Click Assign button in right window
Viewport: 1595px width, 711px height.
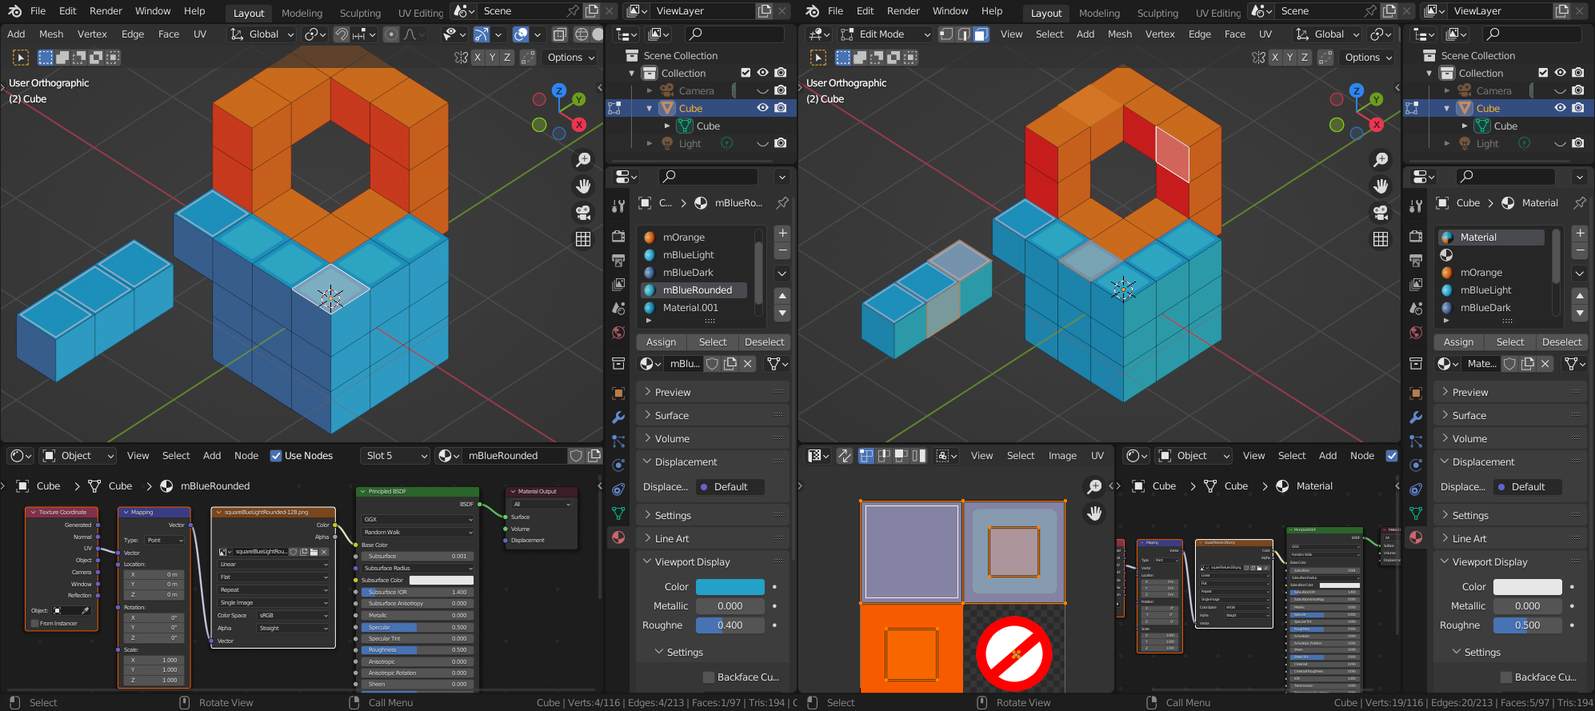click(x=1459, y=342)
